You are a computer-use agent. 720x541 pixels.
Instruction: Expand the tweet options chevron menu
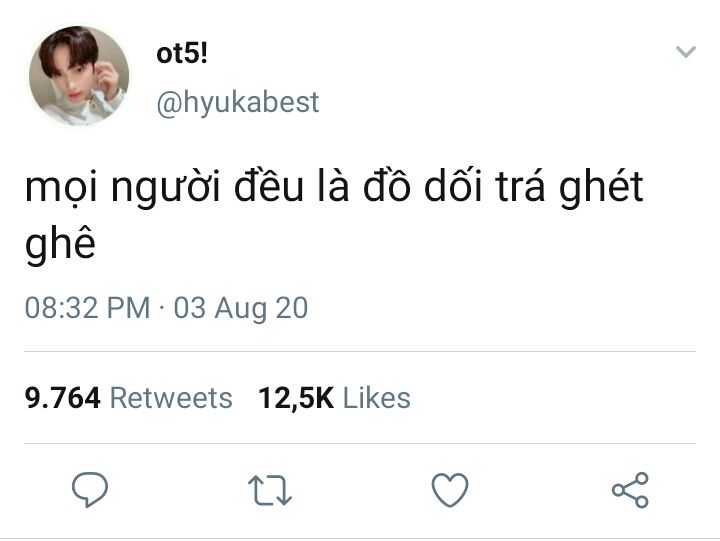[685, 52]
